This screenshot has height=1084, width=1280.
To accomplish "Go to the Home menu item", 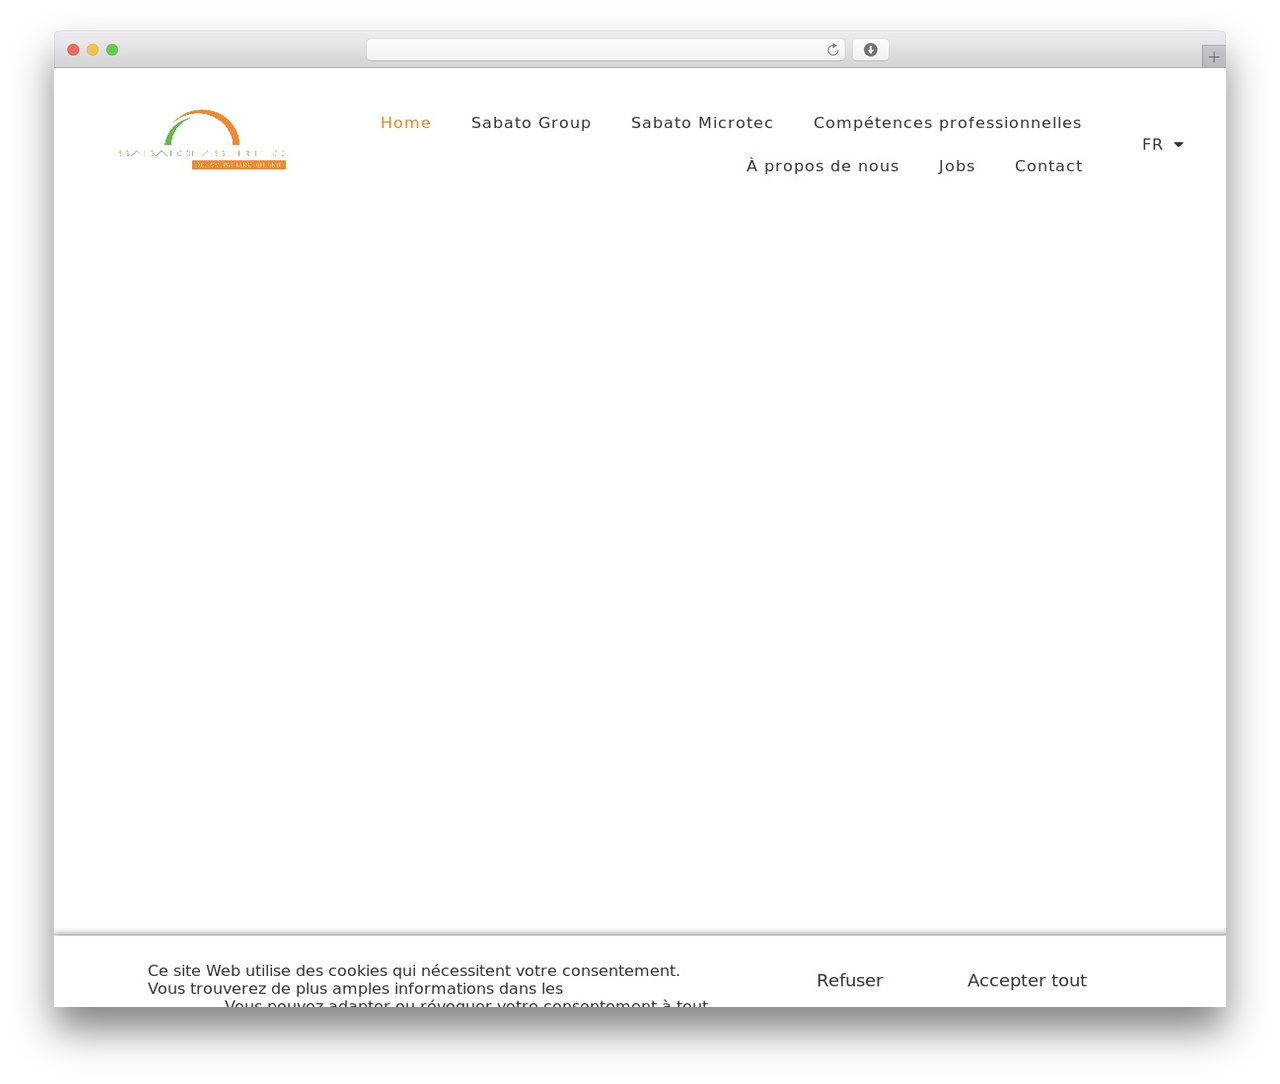I will (x=406, y=123).
